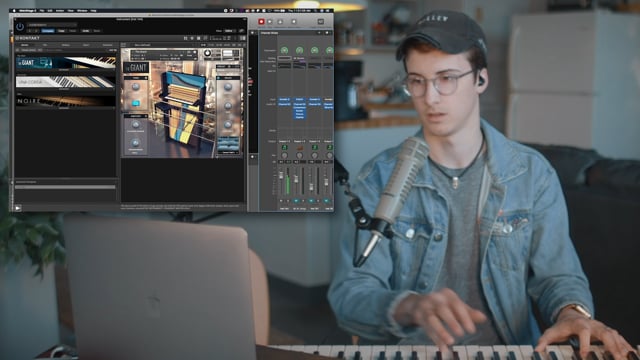Toggle mute on fourth channel strip
The width and height of the screenshot is (640, 360).
point(326,200)
